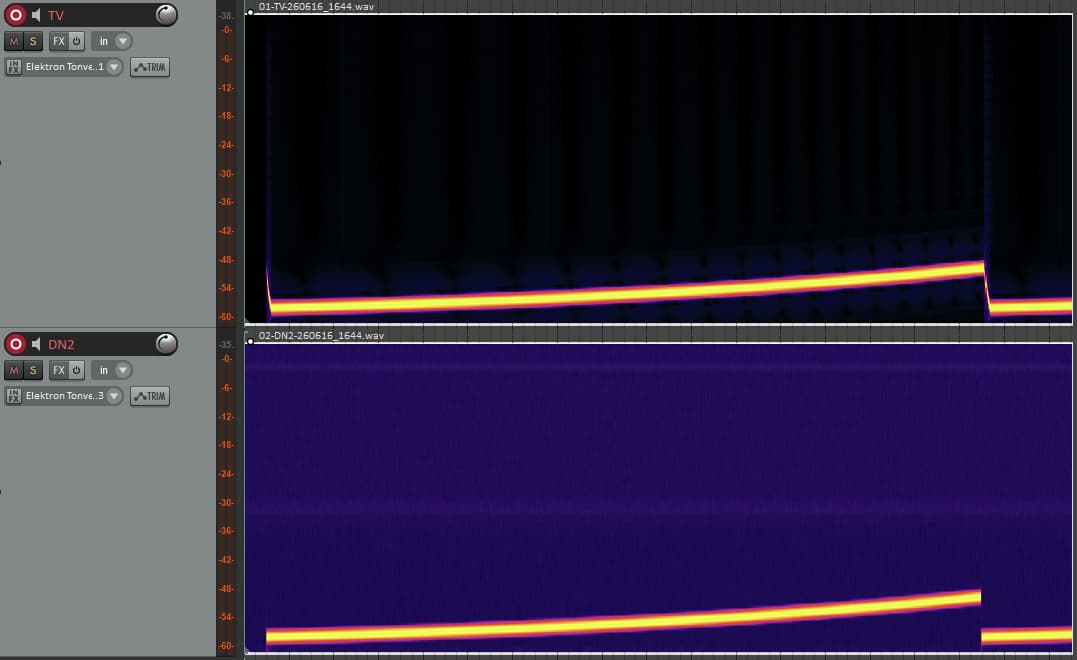Solo the DN2 track
The image size is (1077, 660).
pyautogui.click(x=32, y=370)
